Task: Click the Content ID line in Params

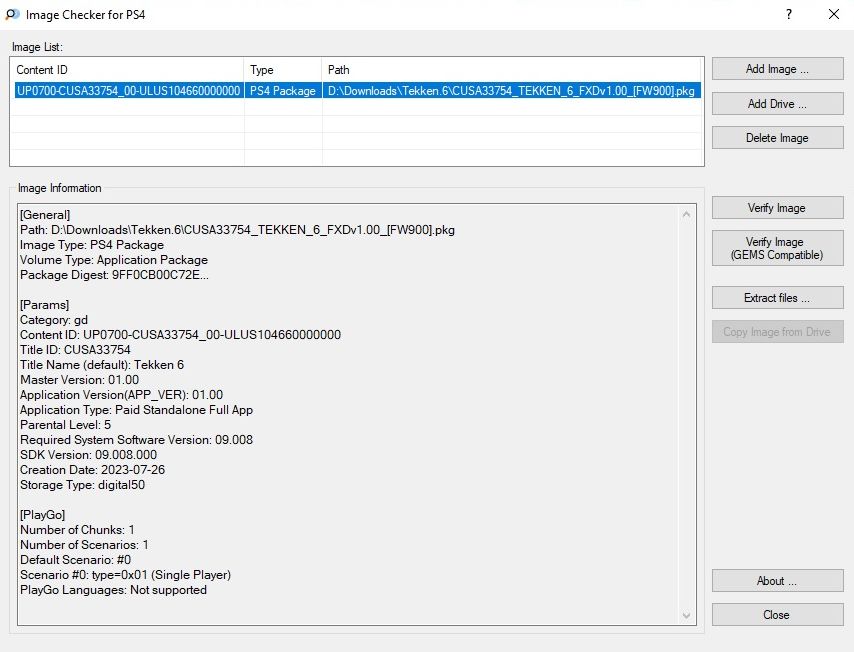Action: 180,334
